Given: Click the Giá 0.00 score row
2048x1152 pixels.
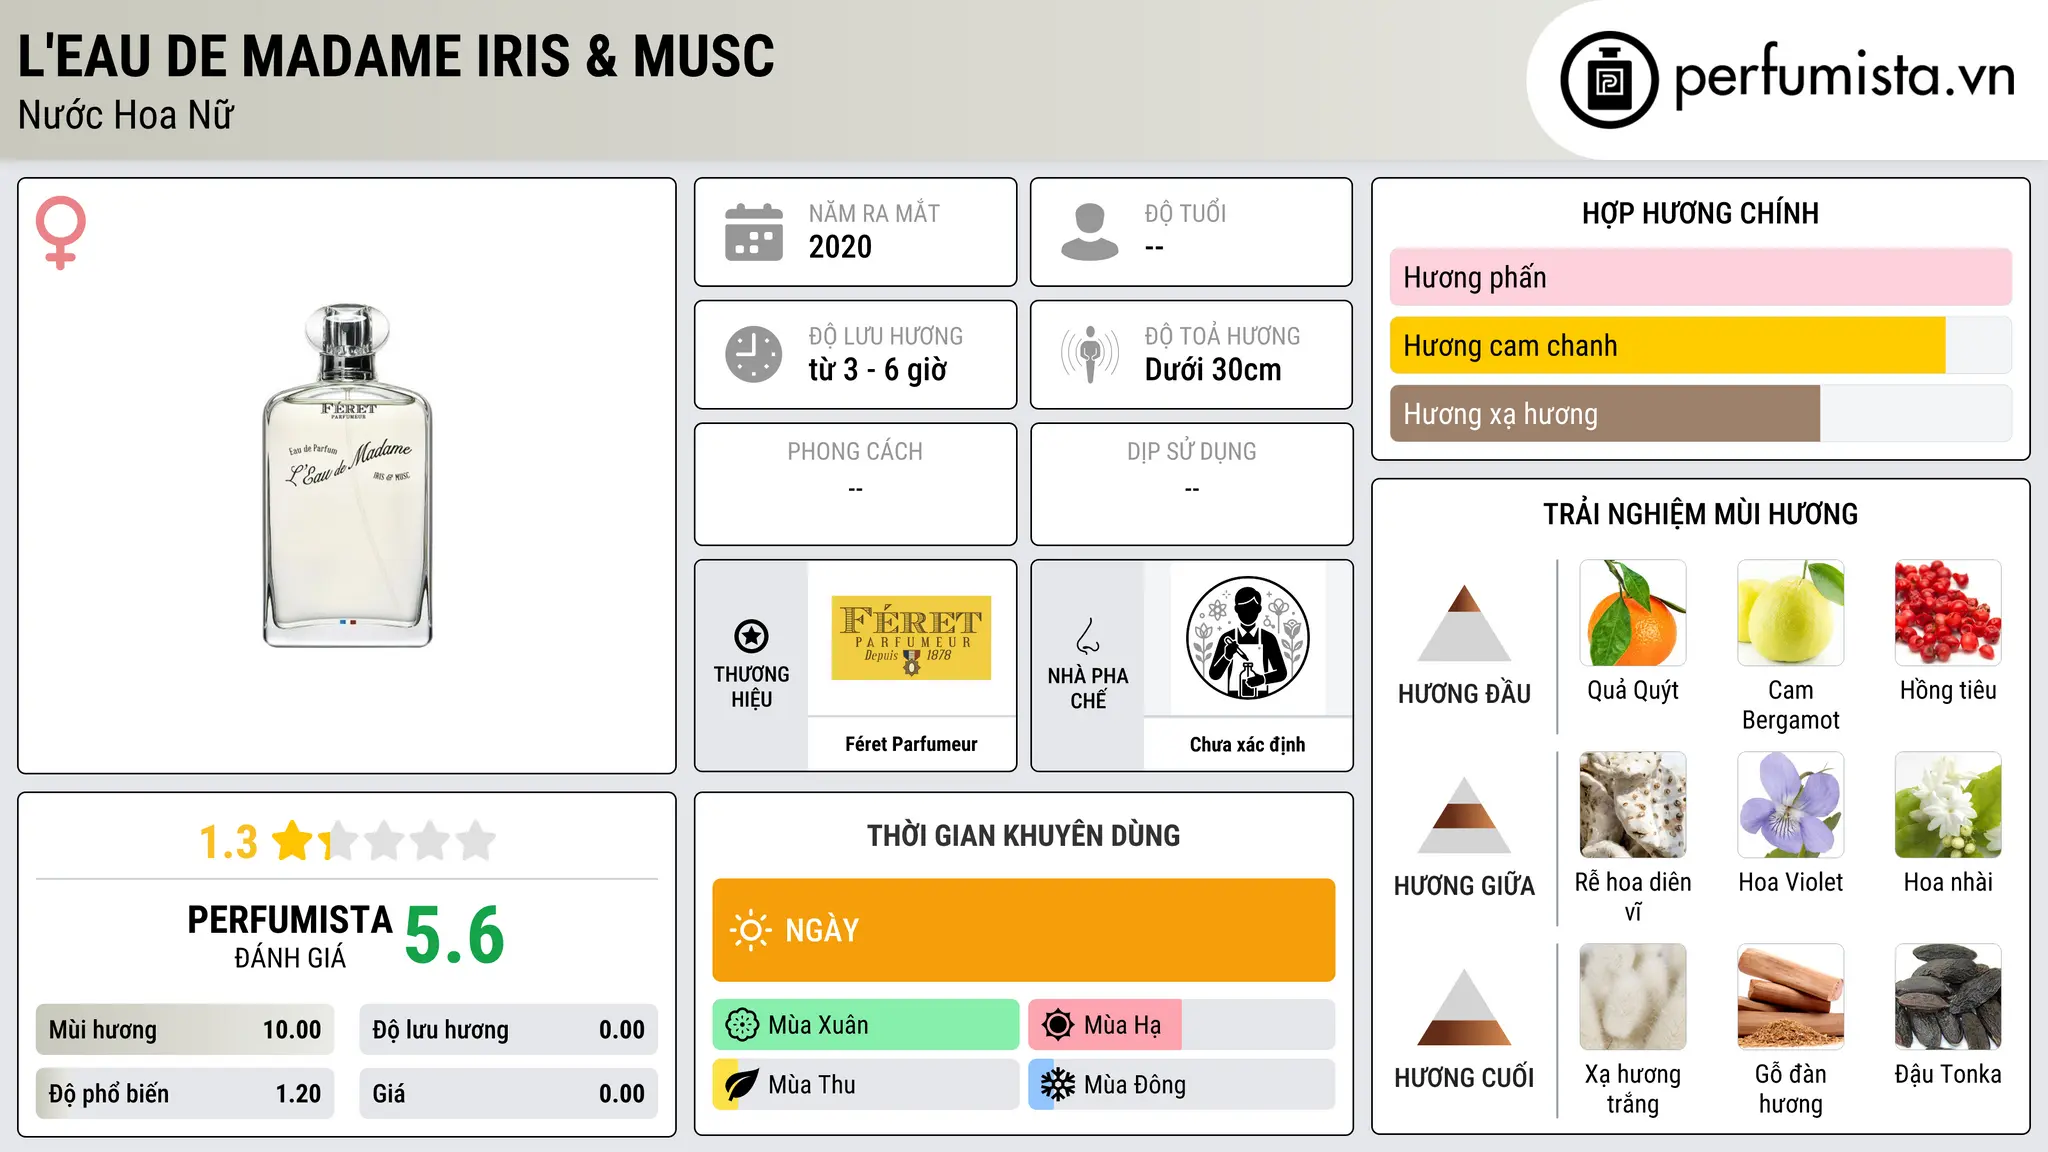Looking at the screenshot, I should pos(509,1094).
